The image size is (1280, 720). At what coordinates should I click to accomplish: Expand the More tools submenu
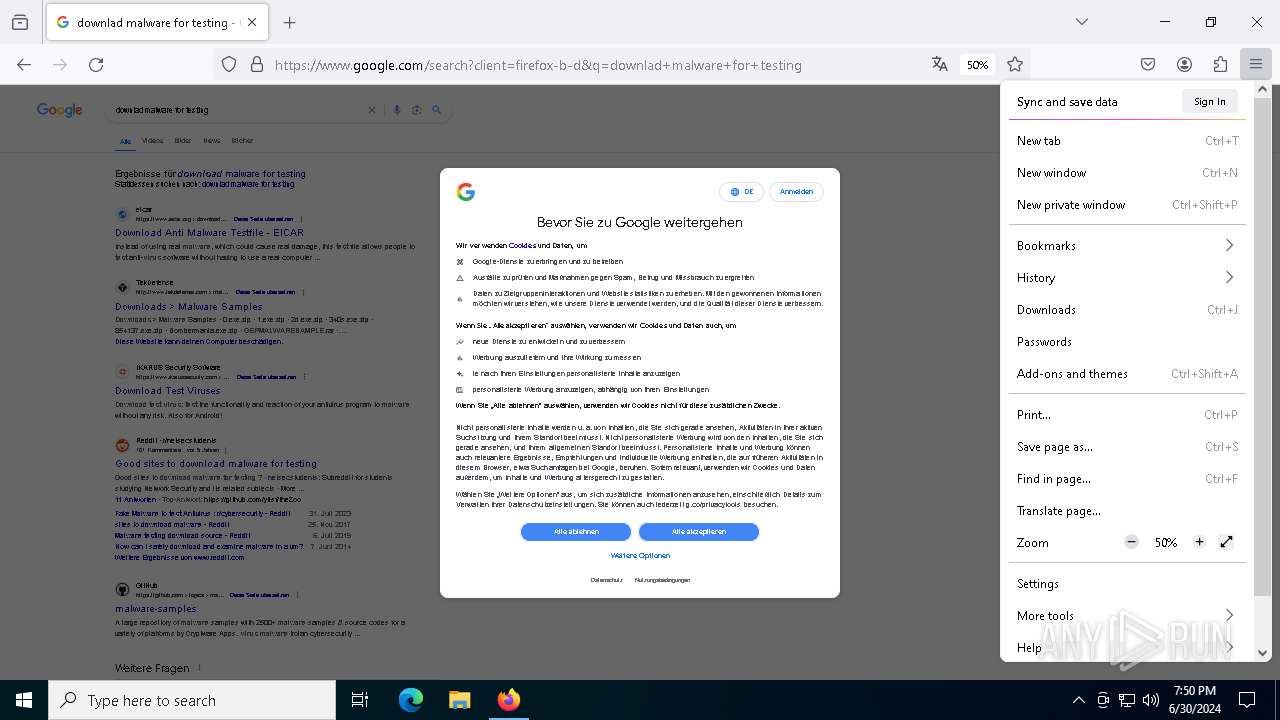[1127, 616]
